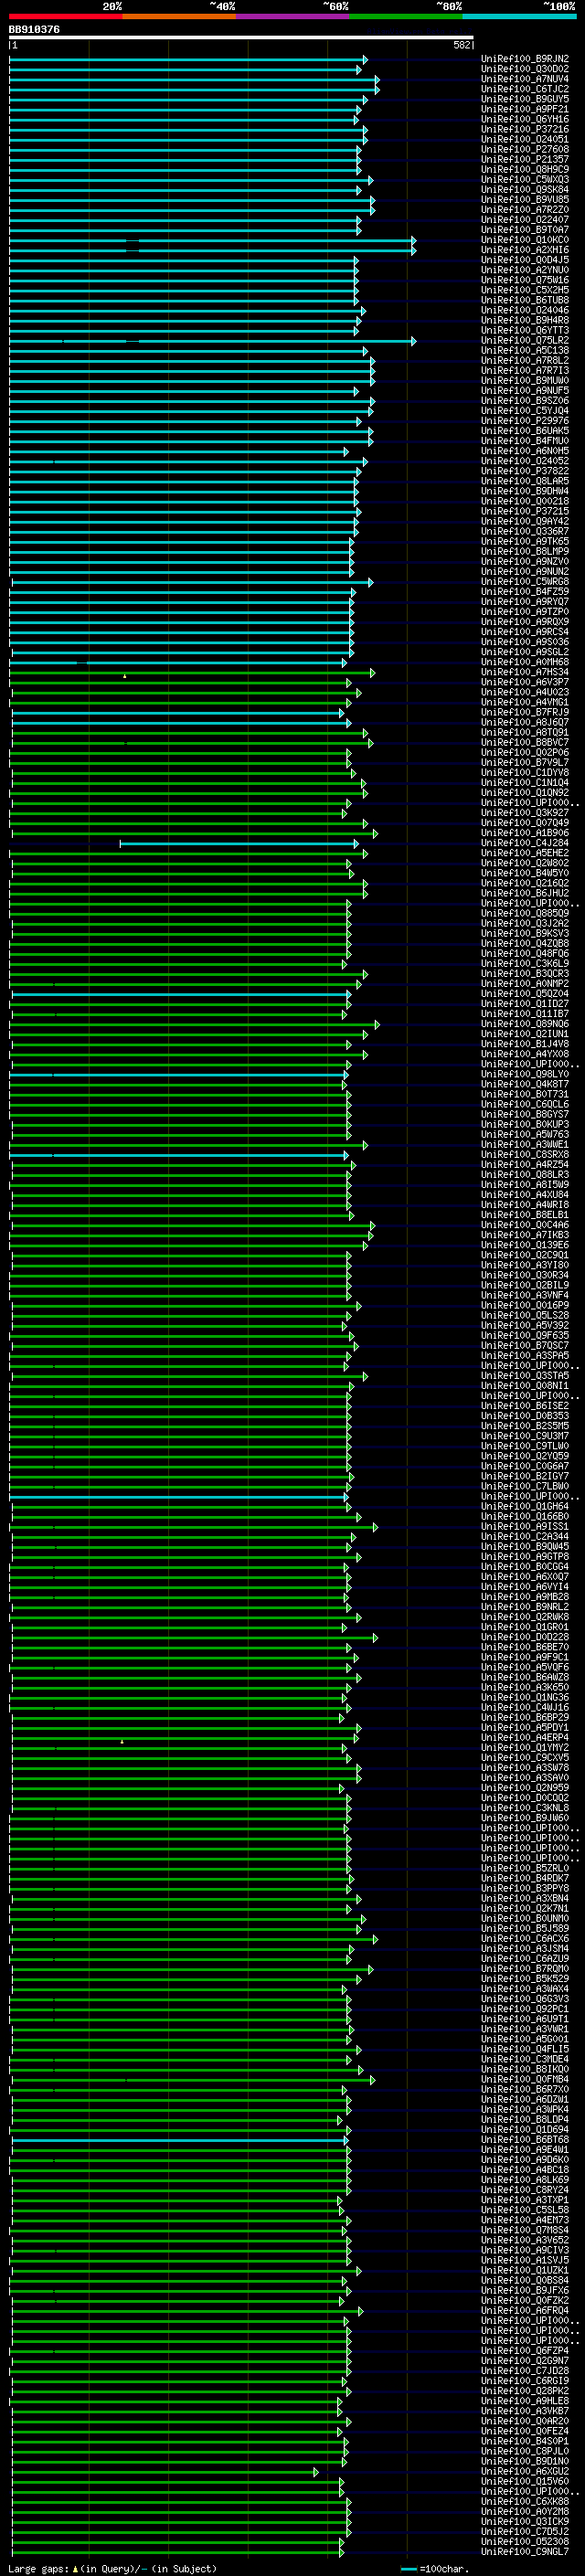
Task: Click the UniRef100_B6TUB8 label
Action: pos(525,300)
